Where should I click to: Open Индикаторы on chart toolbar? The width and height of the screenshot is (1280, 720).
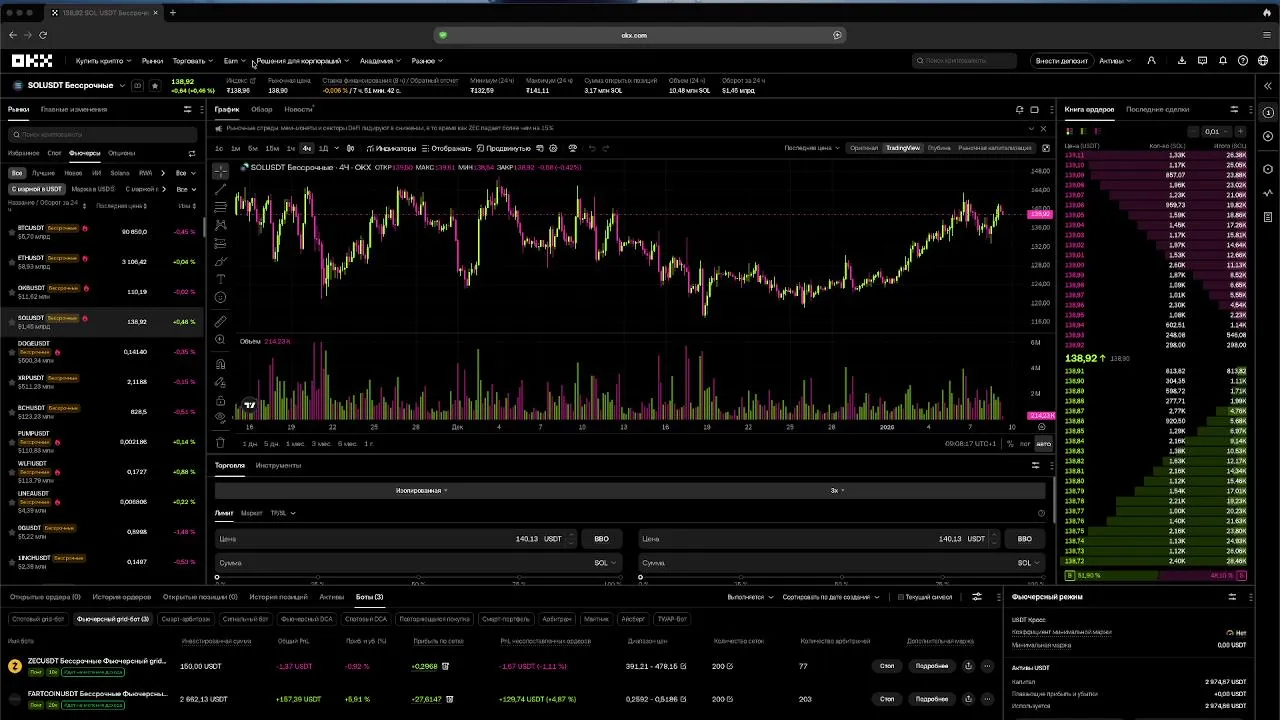(391, 148)
